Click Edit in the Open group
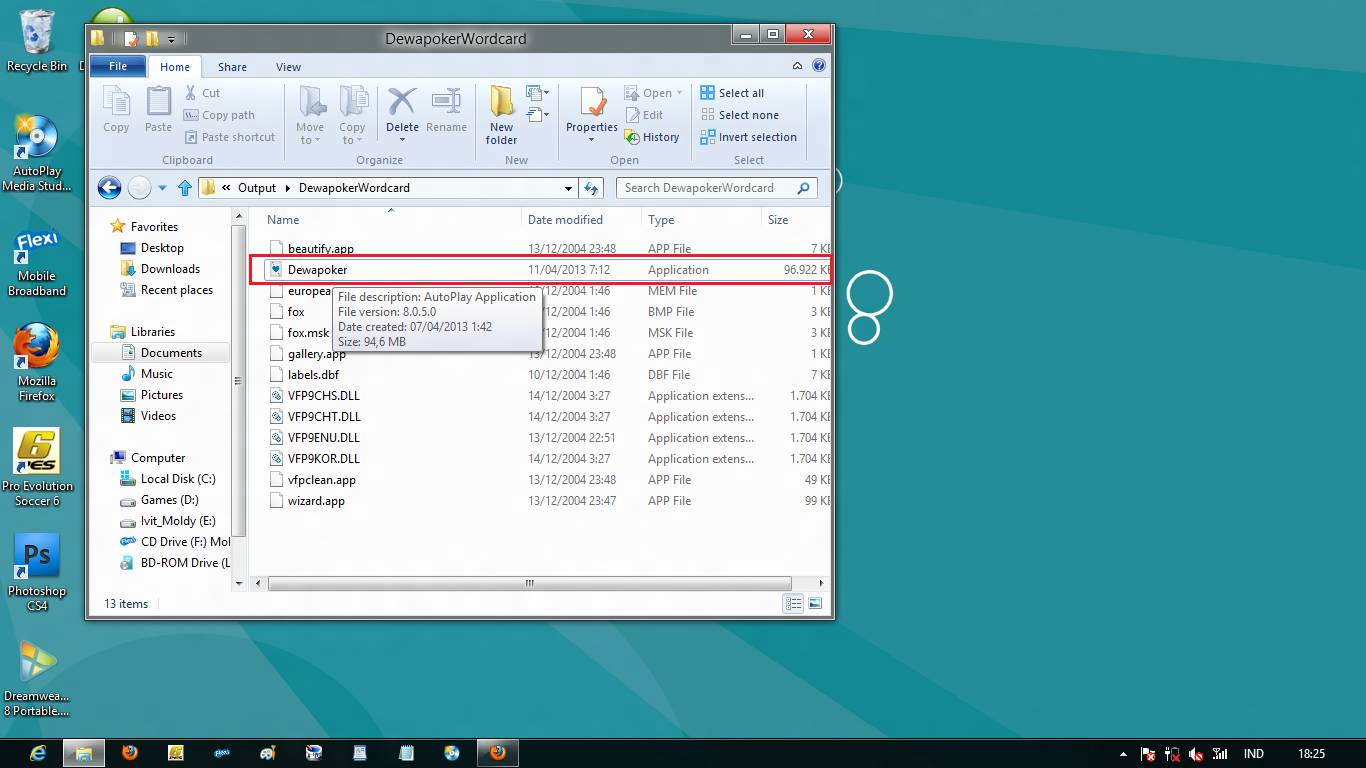 (644, 115)
